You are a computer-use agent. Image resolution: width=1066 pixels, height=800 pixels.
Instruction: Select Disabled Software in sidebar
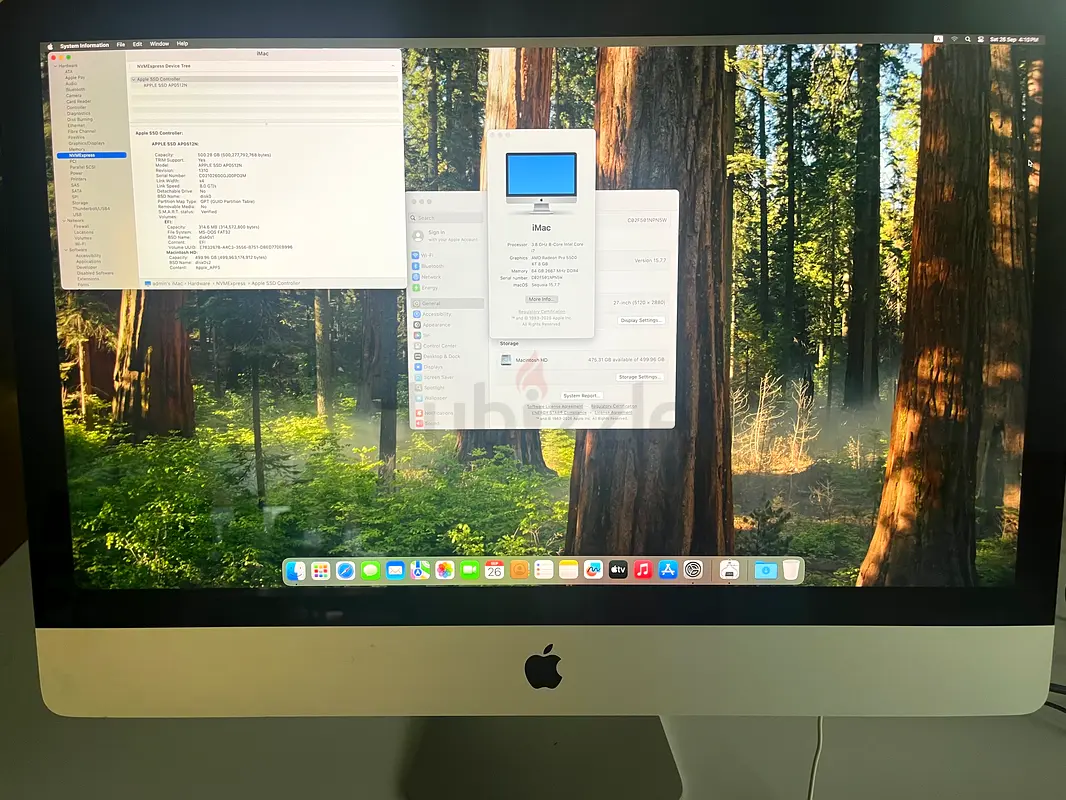coord(95,273)
